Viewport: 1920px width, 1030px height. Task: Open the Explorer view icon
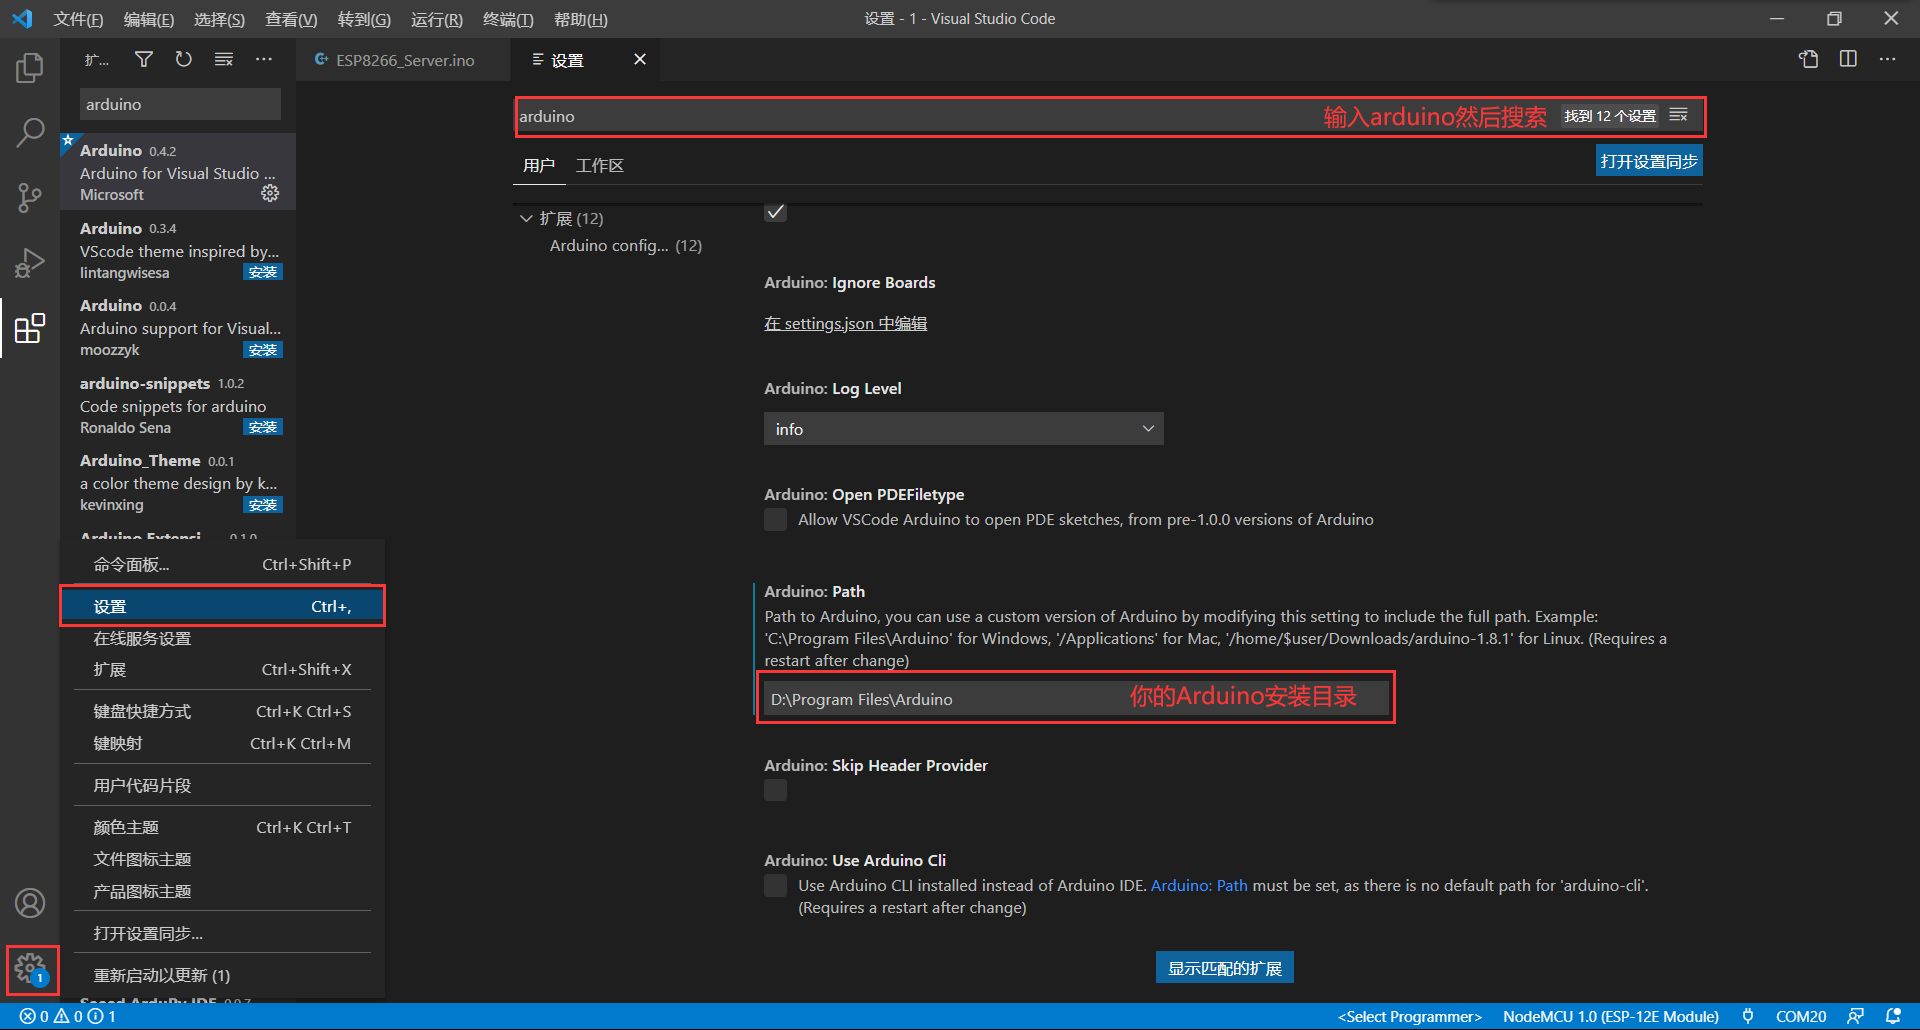[30, 67]
